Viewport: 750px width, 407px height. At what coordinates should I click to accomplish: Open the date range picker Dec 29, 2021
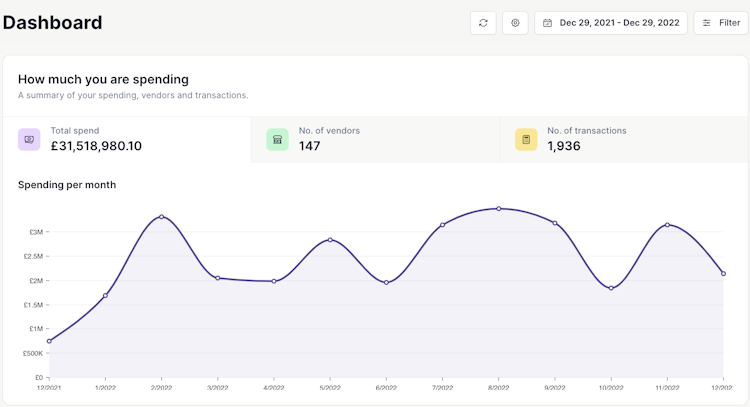click(611, 23)
